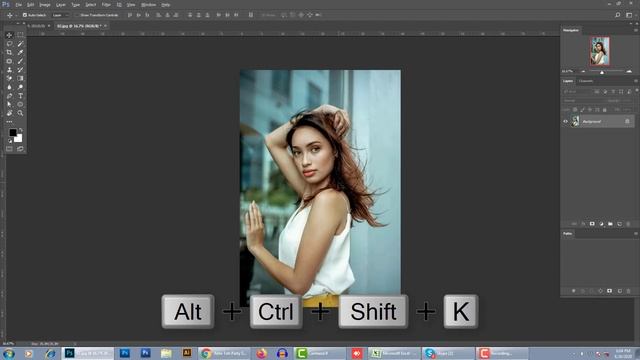Open the Image menu
The height and width of the screenshot is (360, 640).
(x=44, y=5)
